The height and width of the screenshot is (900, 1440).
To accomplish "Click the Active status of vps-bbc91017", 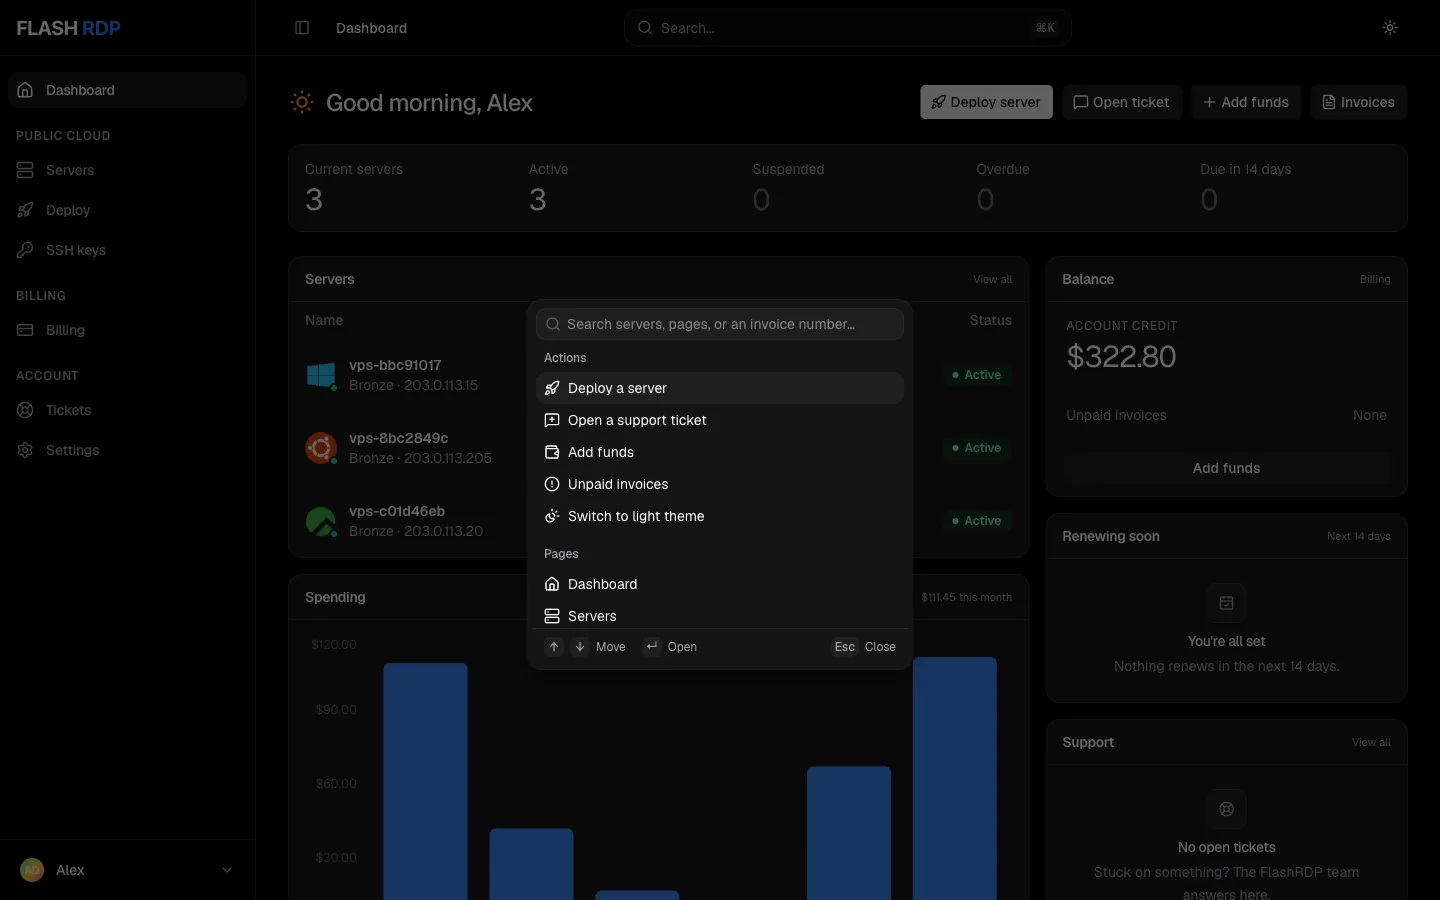I will (x=976, y=375).
